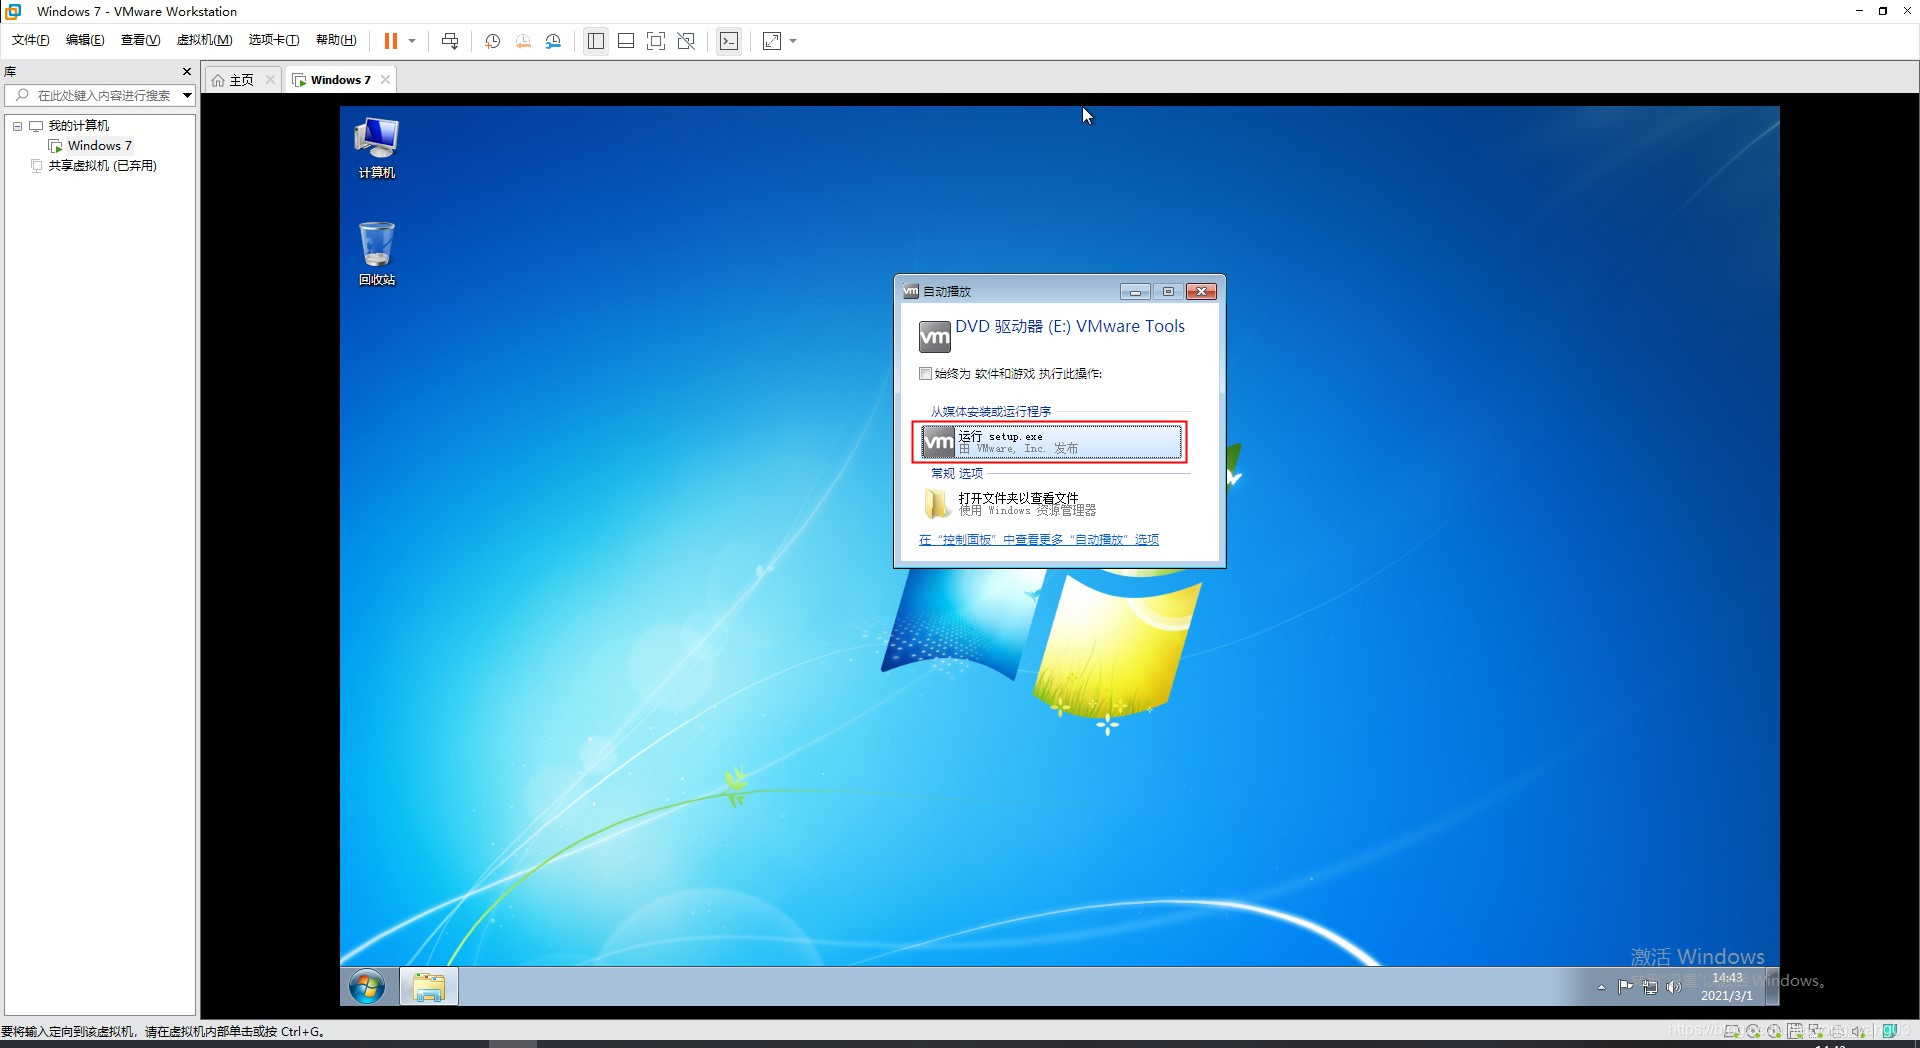Open the power options dropdown beside pause
Image resolution: width=1920 pixels, height=1048 pixels.
[x=412, y=41]
